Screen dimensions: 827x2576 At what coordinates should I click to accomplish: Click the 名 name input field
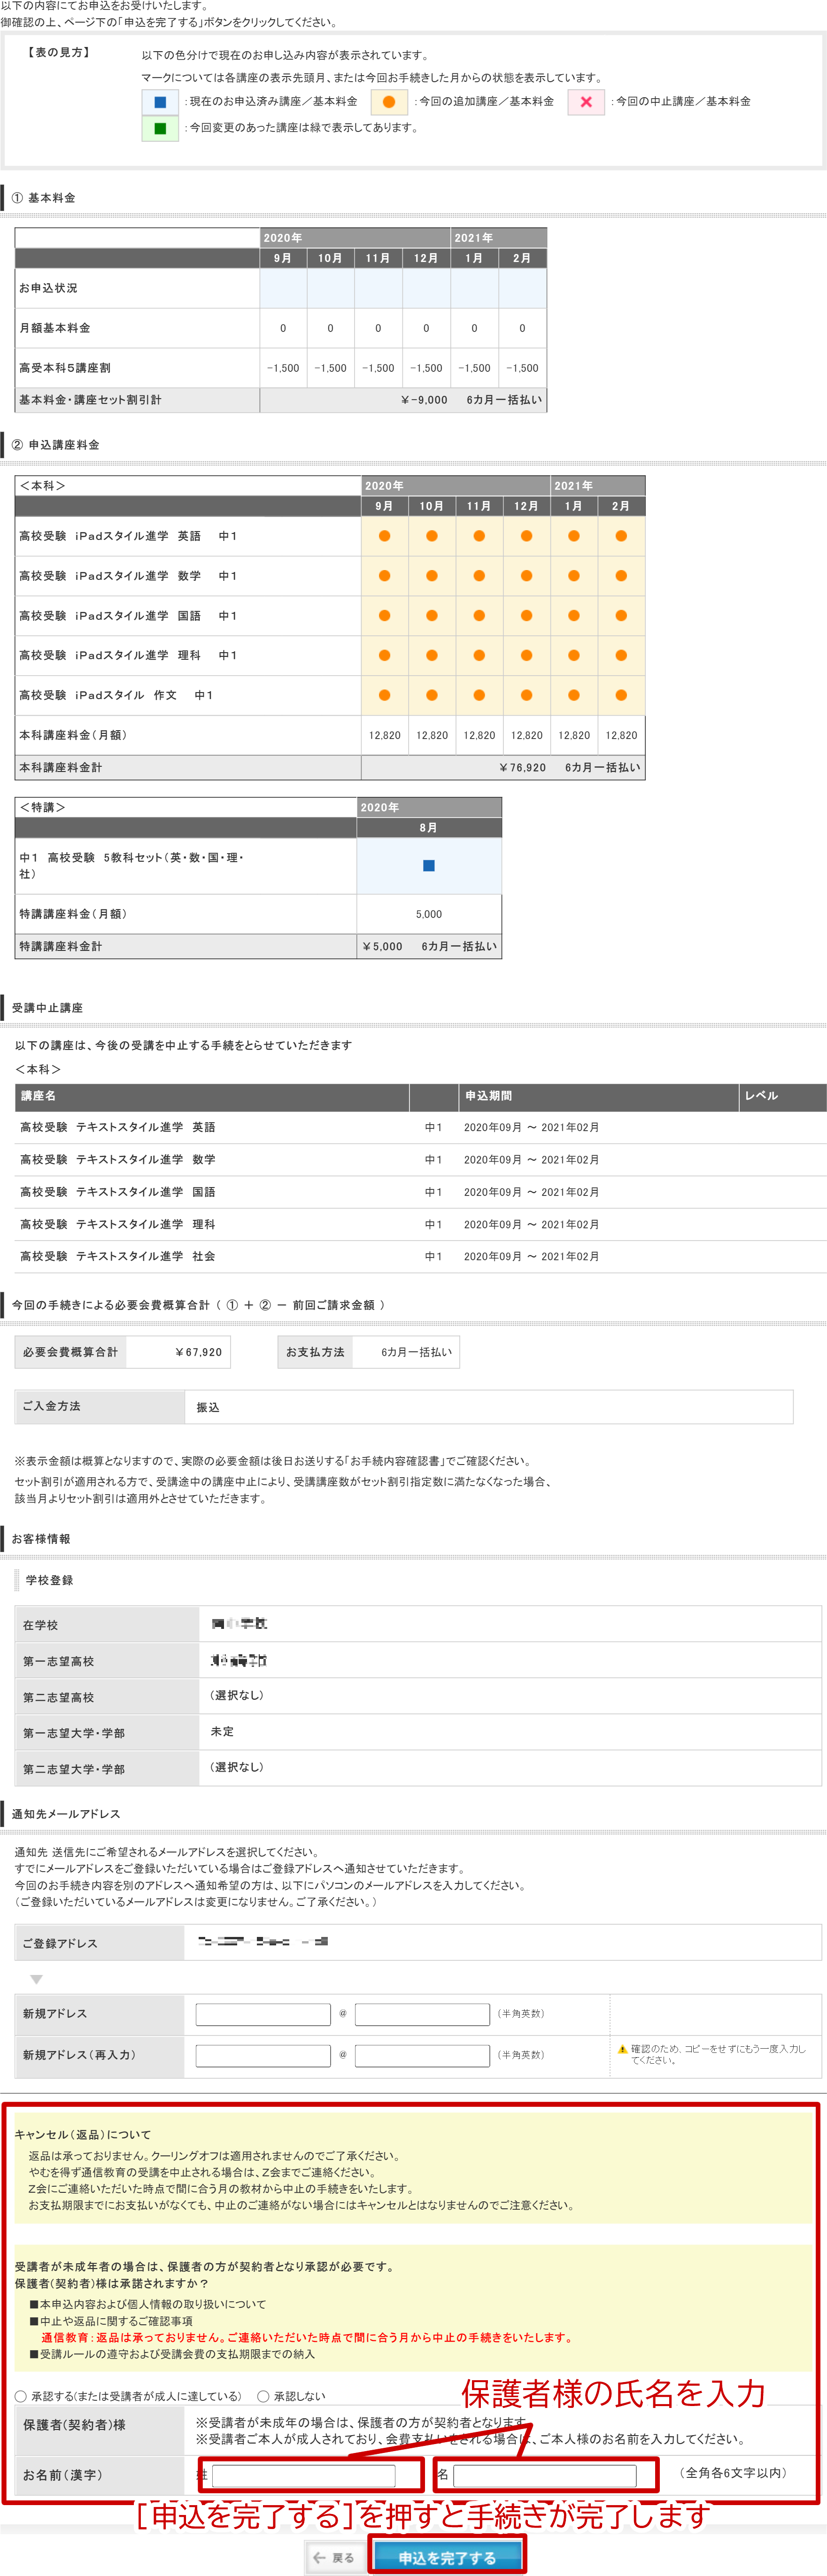(545, 2475)
